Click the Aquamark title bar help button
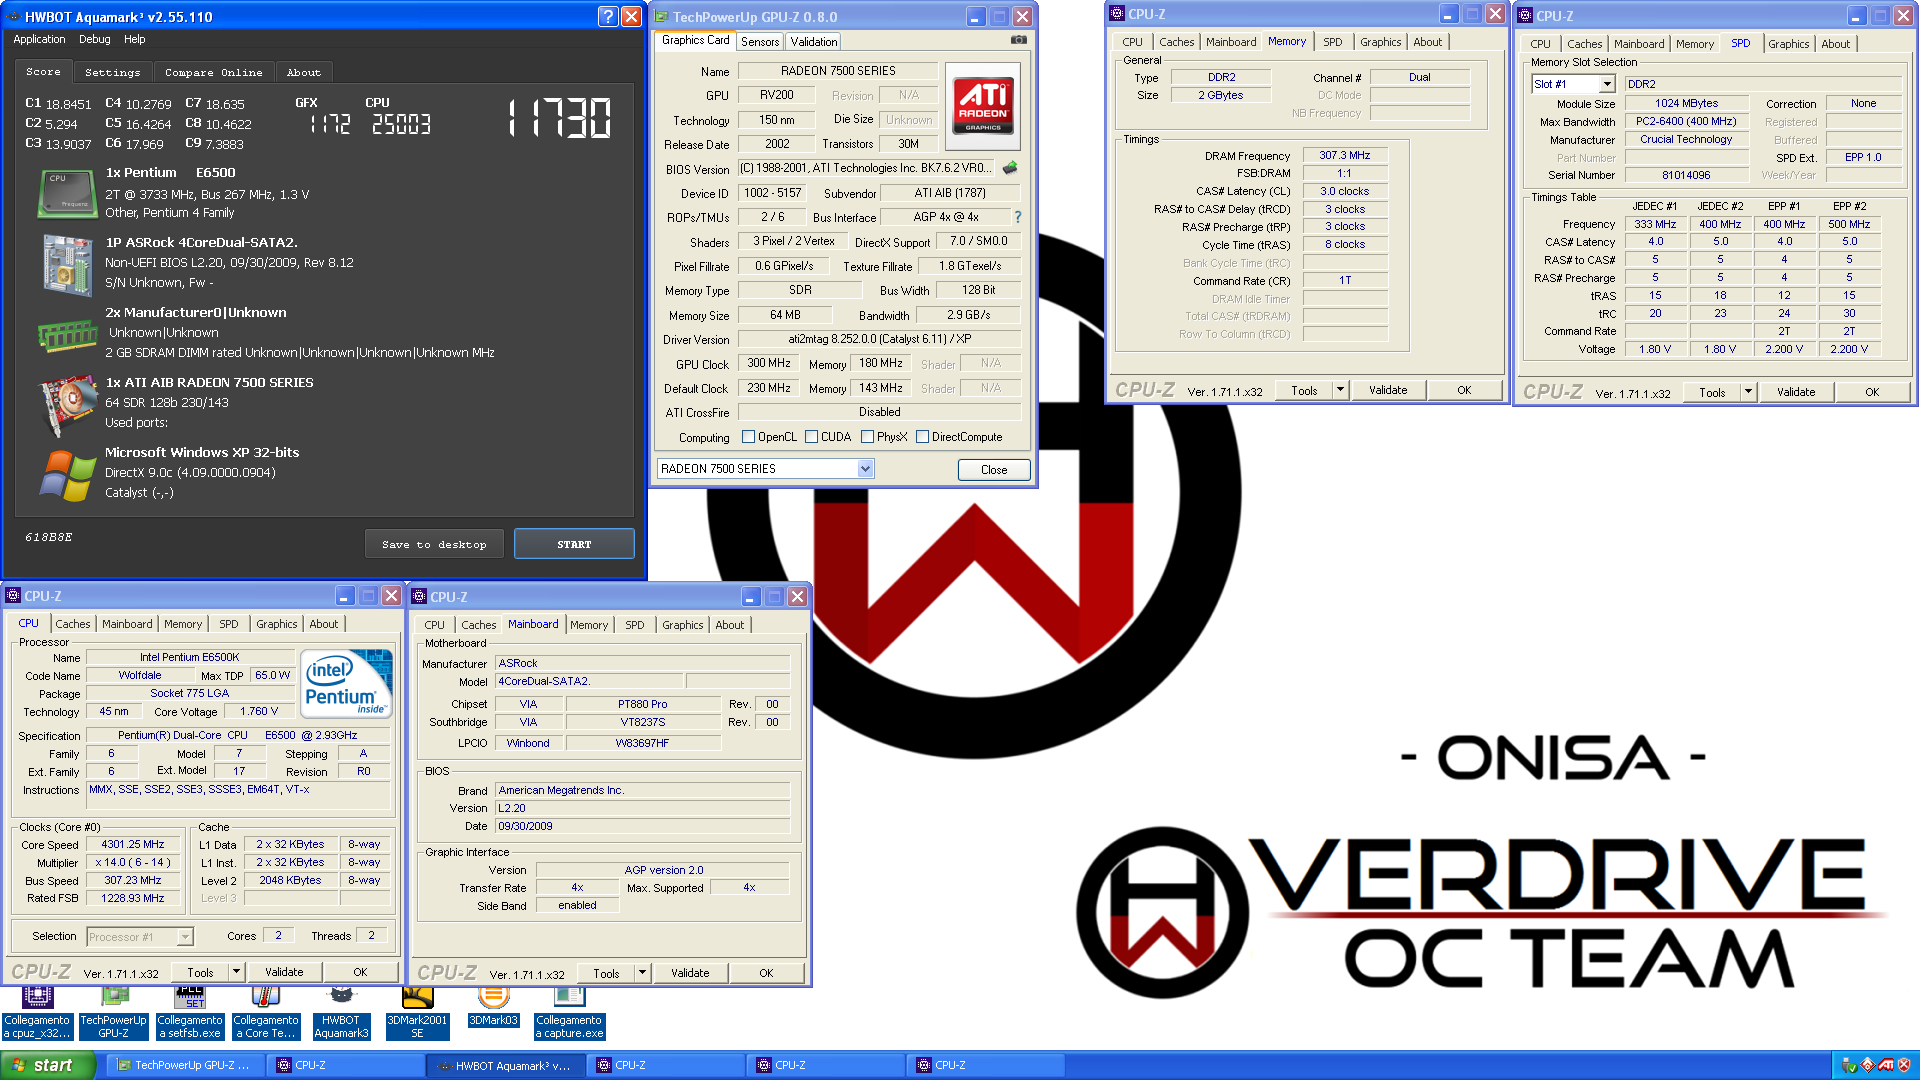Image resolution: width=1920 pixels, height=1080 pixels. click(x=607, y=16)
